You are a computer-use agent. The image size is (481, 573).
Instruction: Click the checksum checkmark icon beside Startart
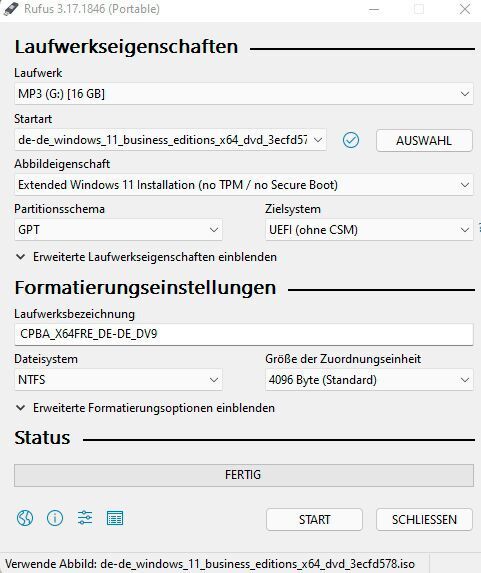click(351, 140)
